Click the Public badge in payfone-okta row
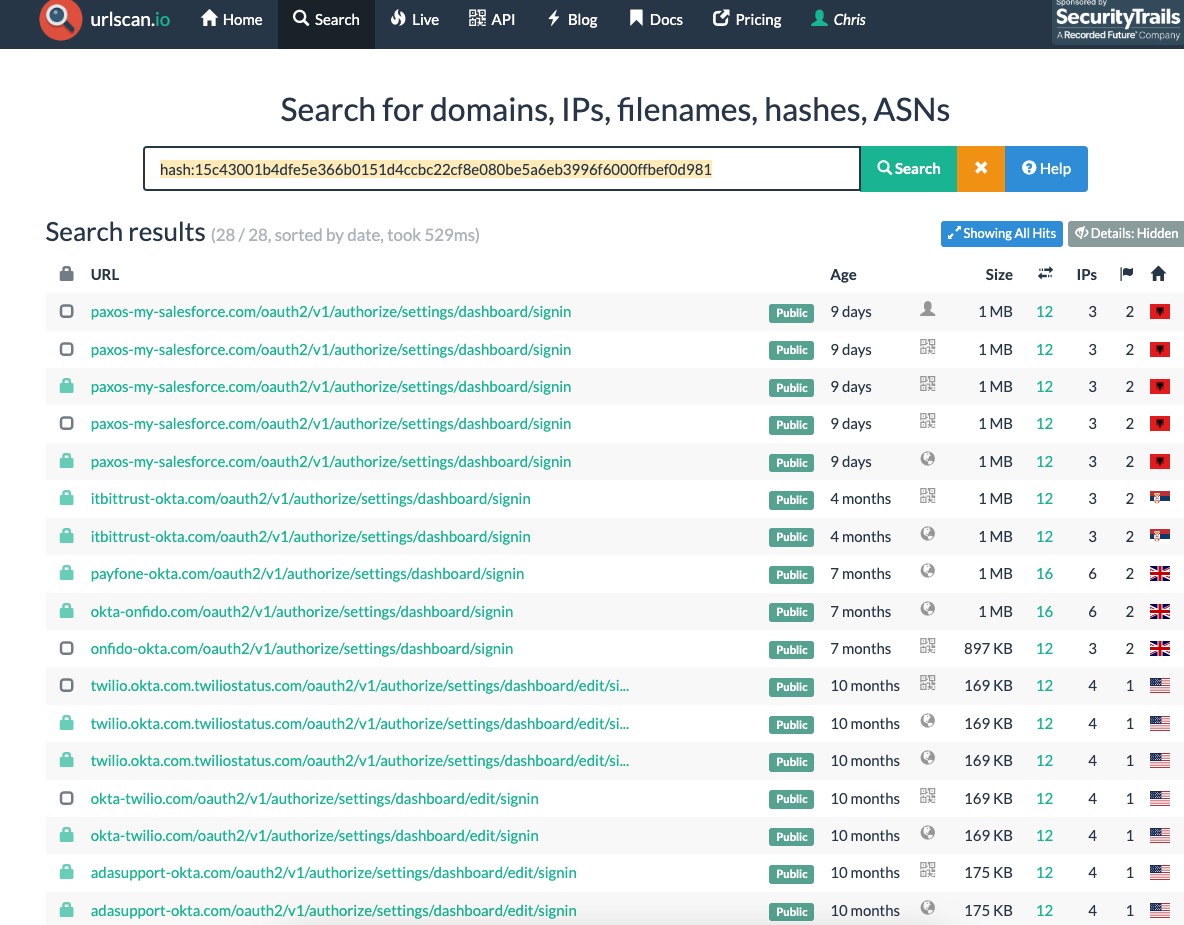1184x925 pixels. [791, 575]
